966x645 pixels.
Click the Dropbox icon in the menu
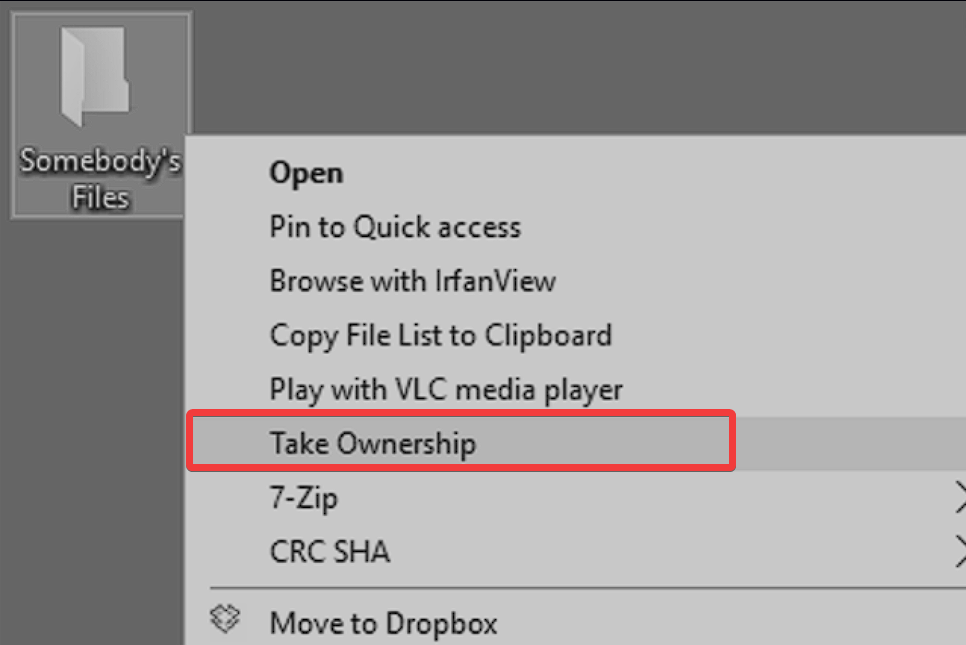[x=226, y=622]
